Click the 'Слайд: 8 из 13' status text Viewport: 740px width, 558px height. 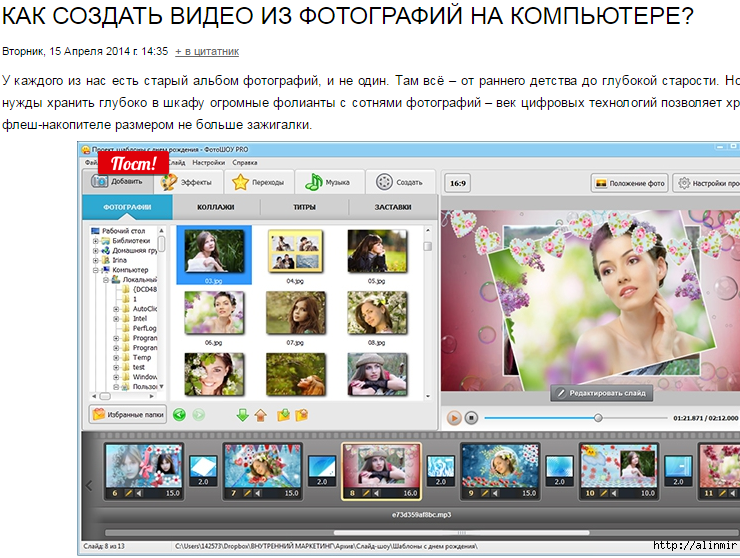(x=104, y=546)
